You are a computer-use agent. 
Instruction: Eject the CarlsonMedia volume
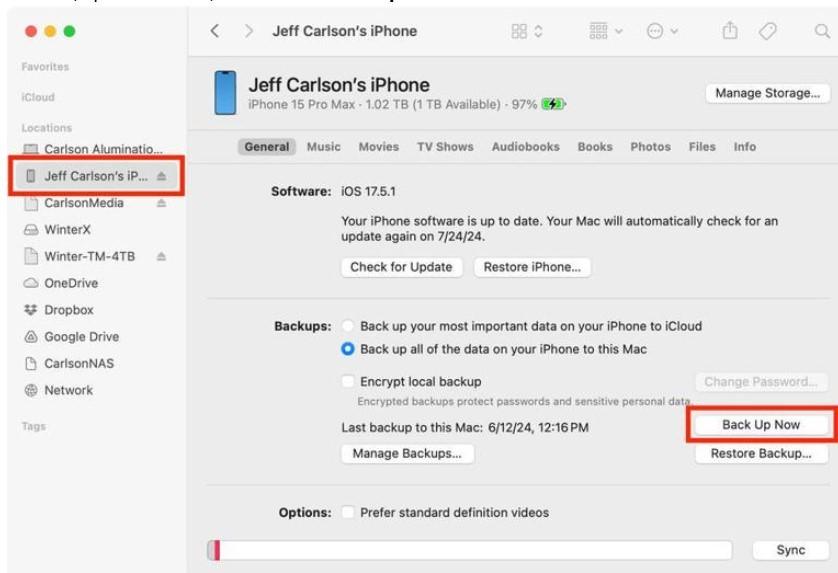[x=162, y=203]
